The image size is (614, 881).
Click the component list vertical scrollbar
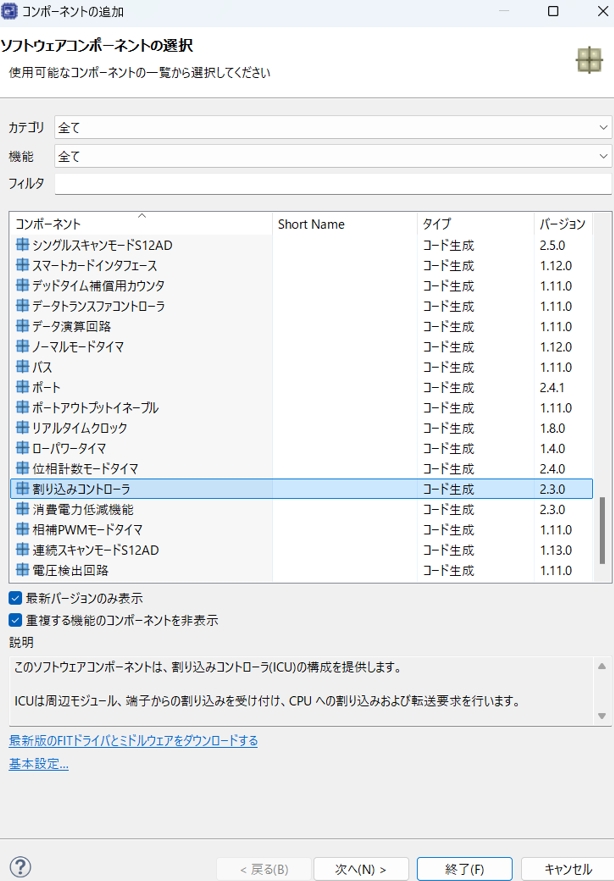tap(602, 530)
